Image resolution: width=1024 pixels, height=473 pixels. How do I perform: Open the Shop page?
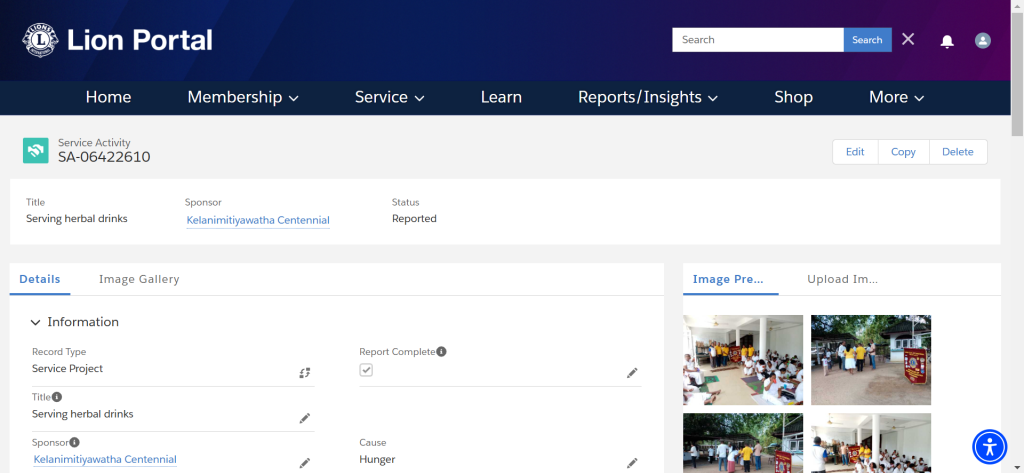click(793, 97)
